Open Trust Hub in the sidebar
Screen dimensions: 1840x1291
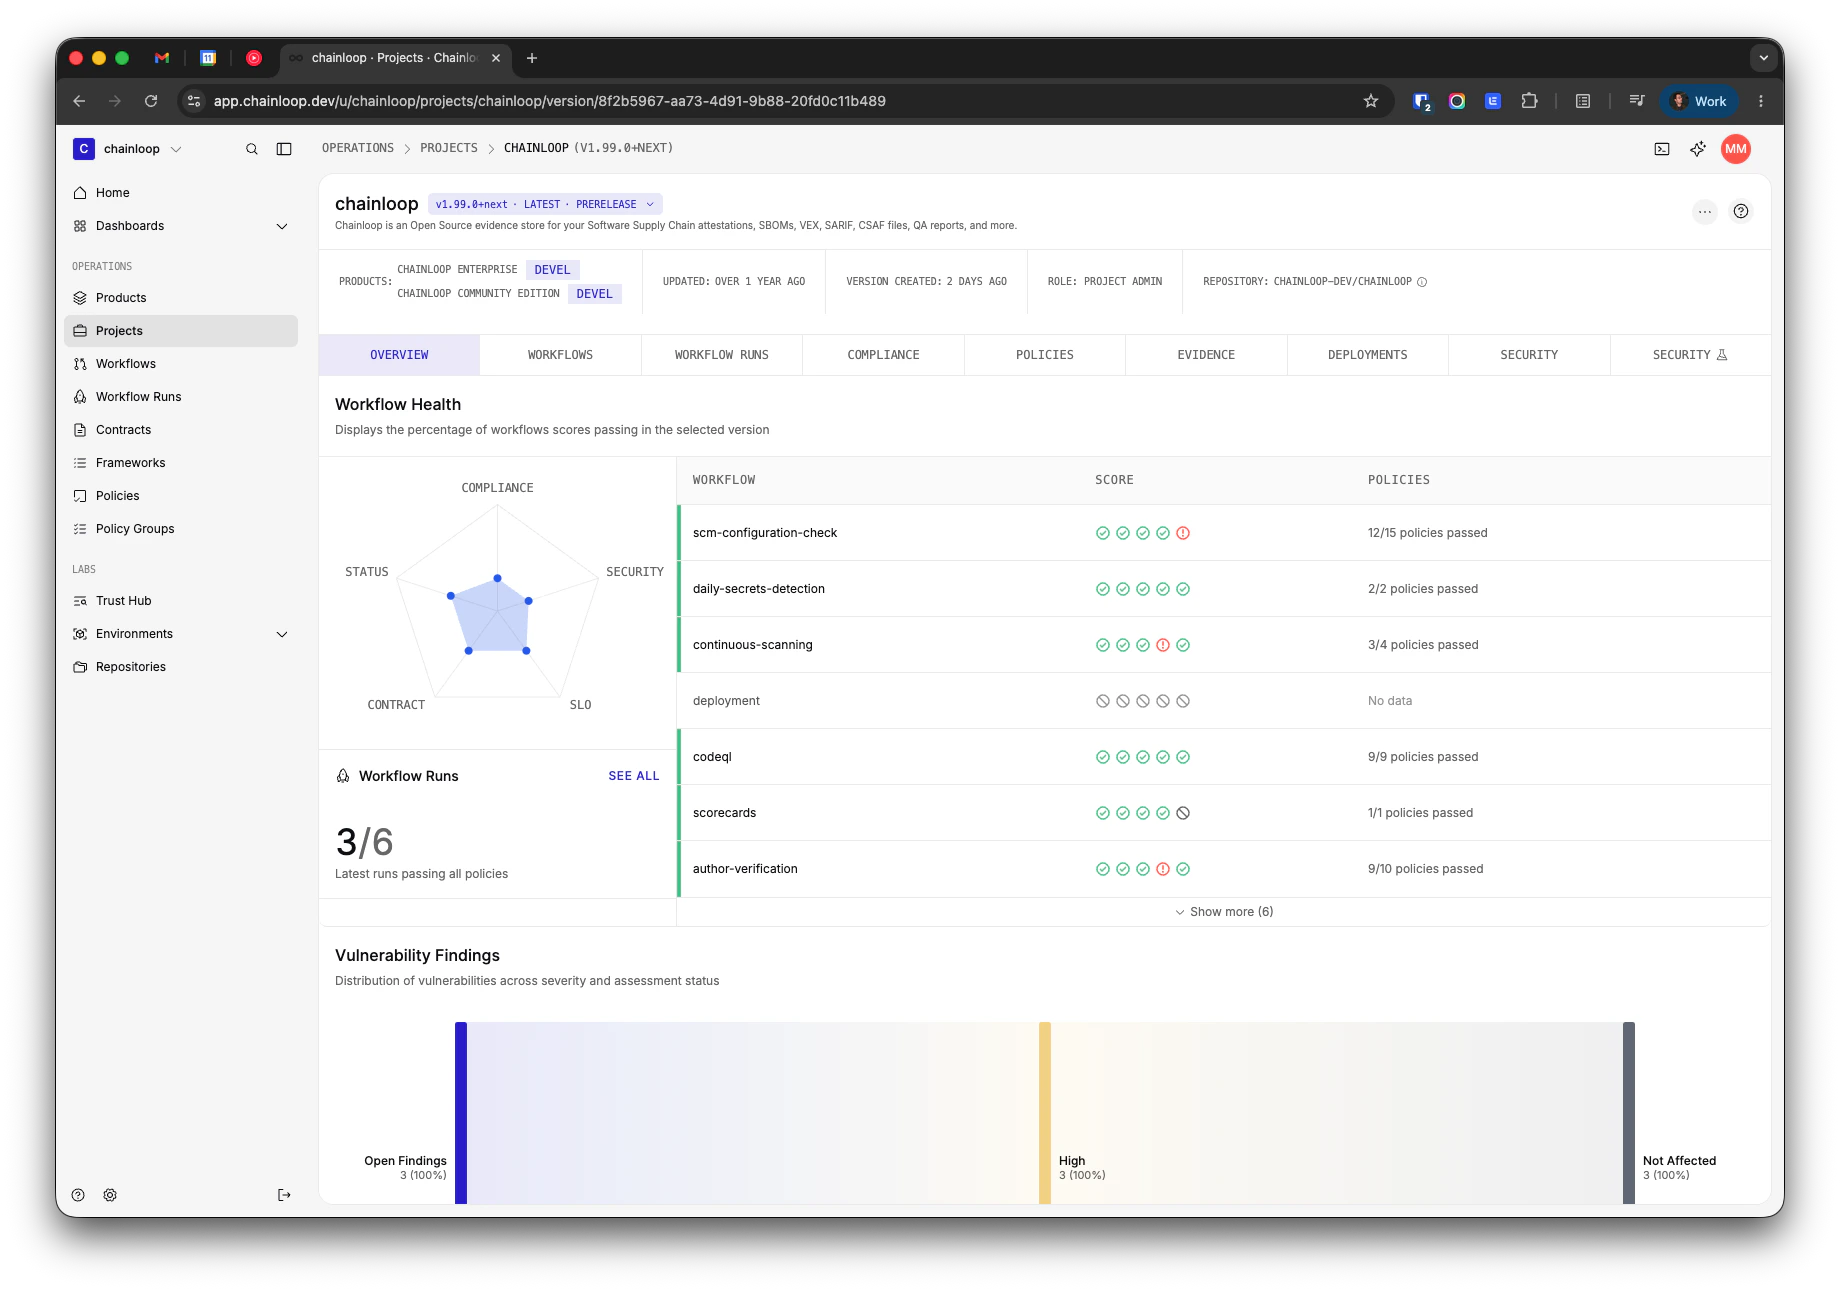181,601
